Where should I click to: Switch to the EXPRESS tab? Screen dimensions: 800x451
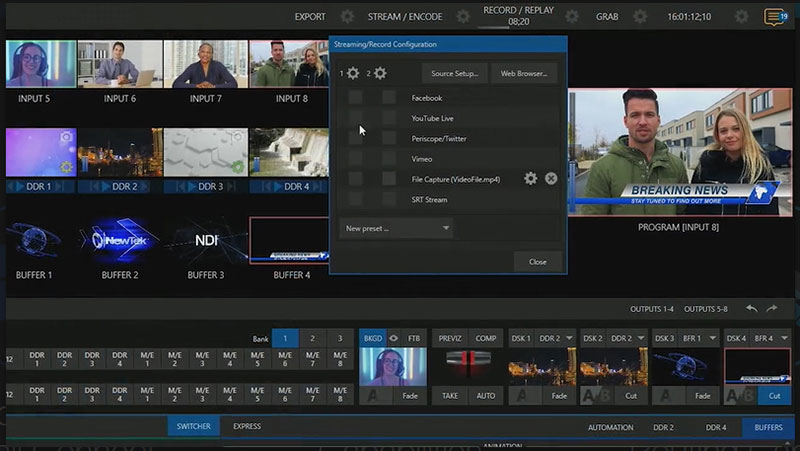[247, 427]
